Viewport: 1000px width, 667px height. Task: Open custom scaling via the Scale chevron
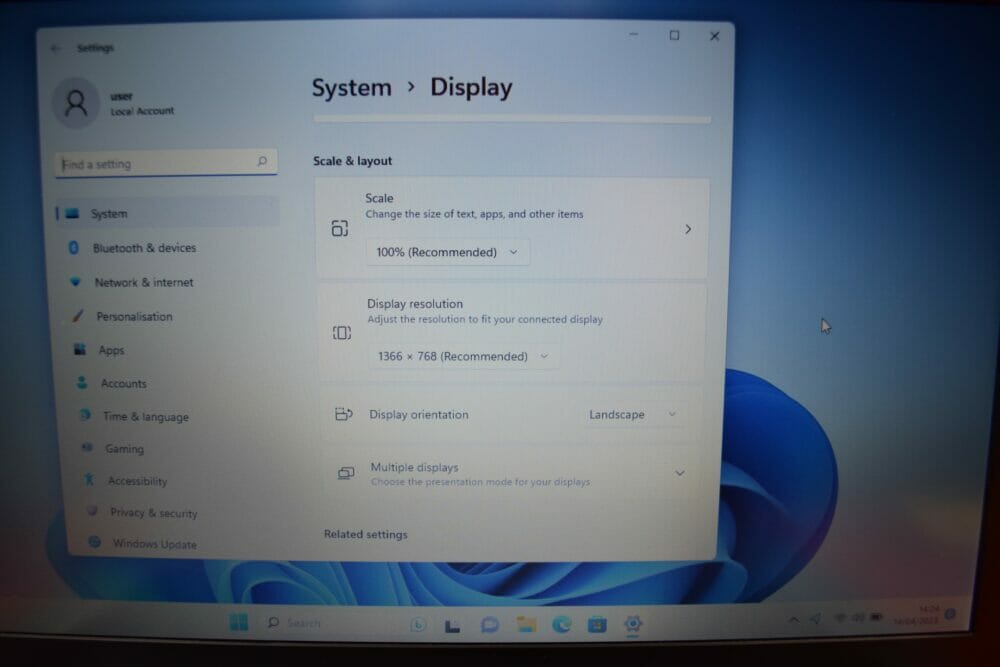[688, 229]
